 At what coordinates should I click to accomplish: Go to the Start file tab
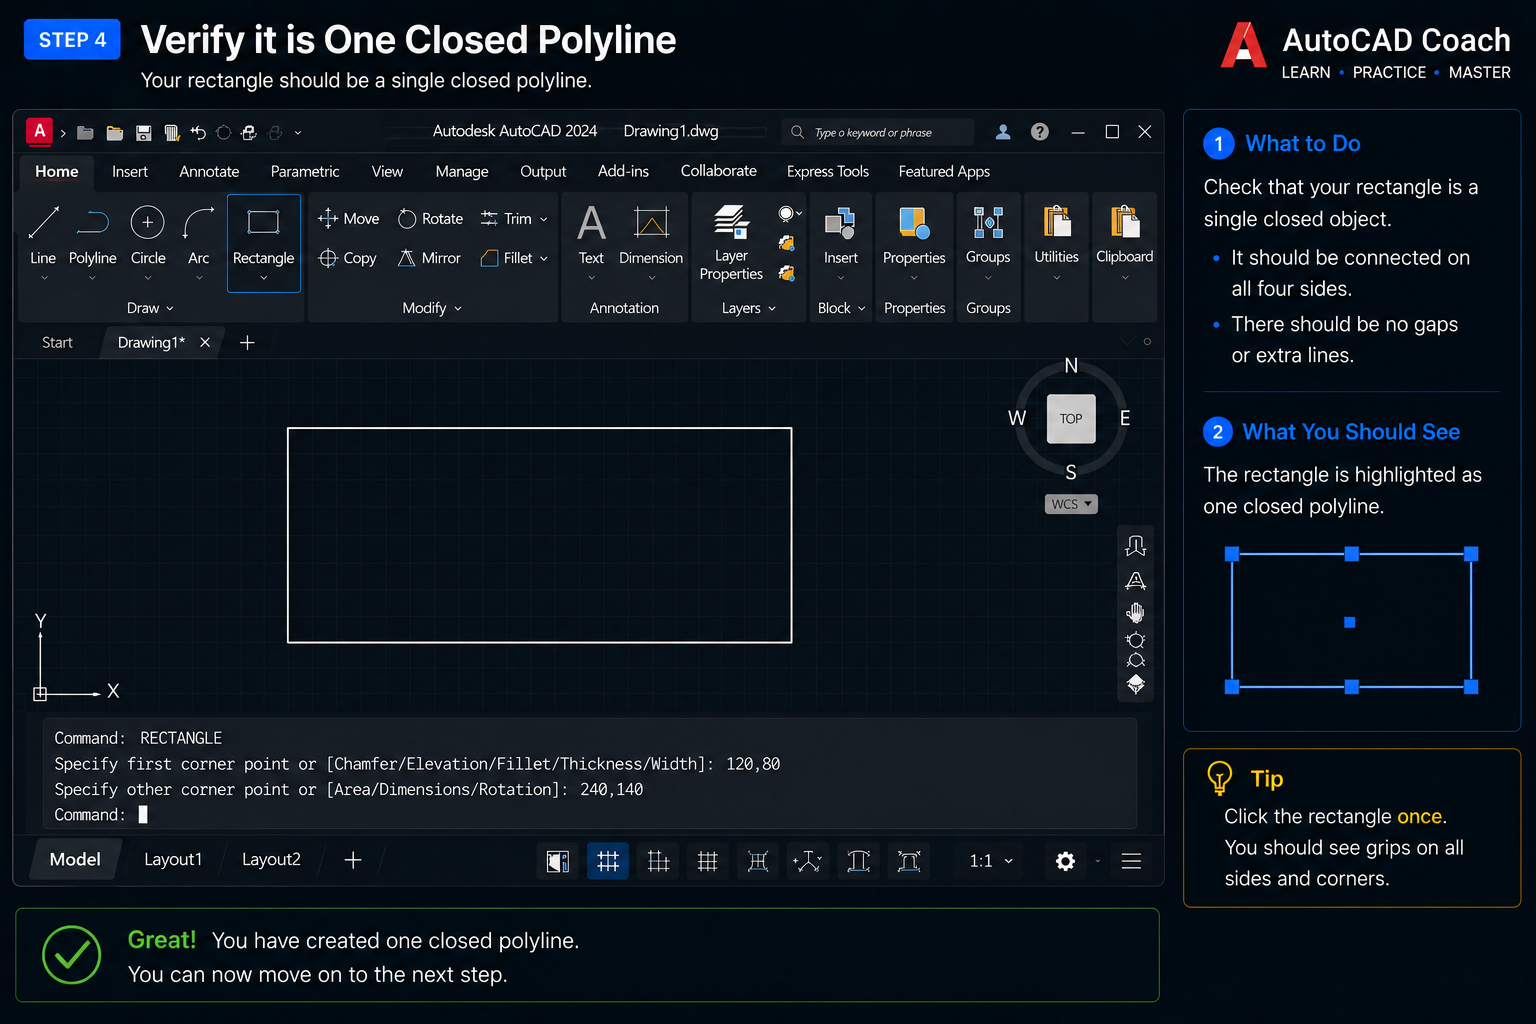[x=57, y=343]
